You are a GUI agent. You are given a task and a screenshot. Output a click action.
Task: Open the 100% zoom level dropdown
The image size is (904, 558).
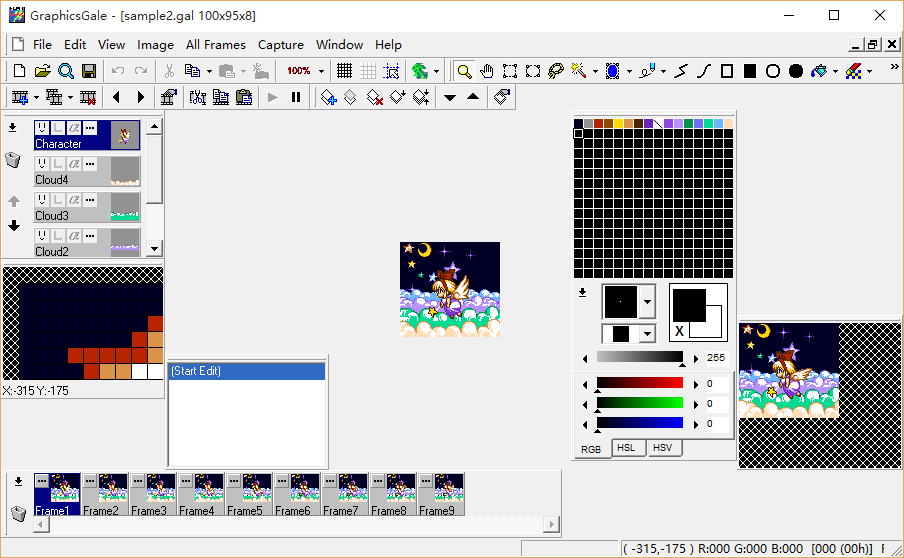[x=321, y=71]
